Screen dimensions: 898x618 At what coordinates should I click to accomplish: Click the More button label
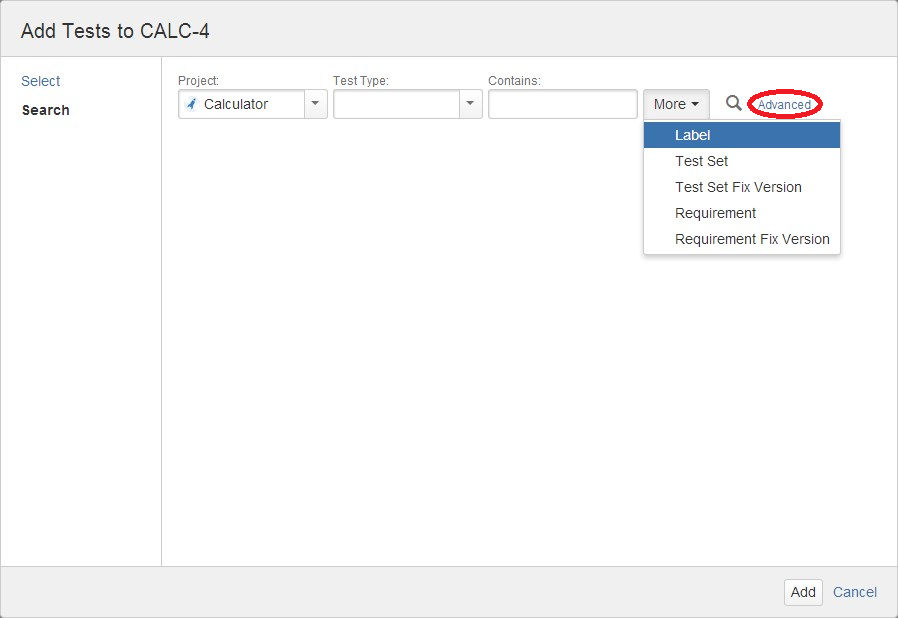tap(669, 104)
